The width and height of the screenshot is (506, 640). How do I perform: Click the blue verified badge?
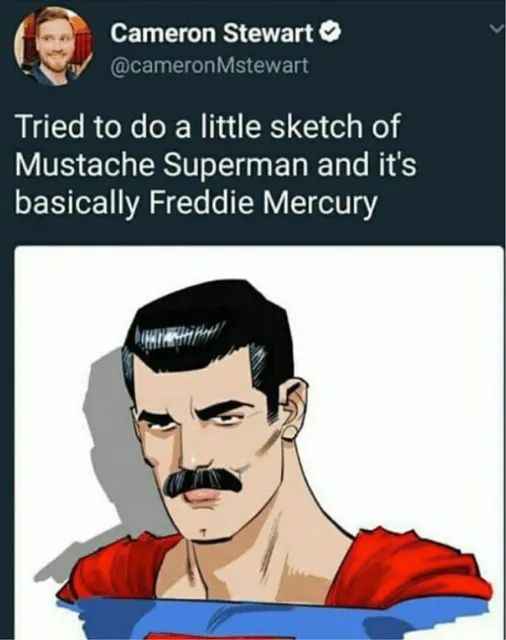point(331,33)
